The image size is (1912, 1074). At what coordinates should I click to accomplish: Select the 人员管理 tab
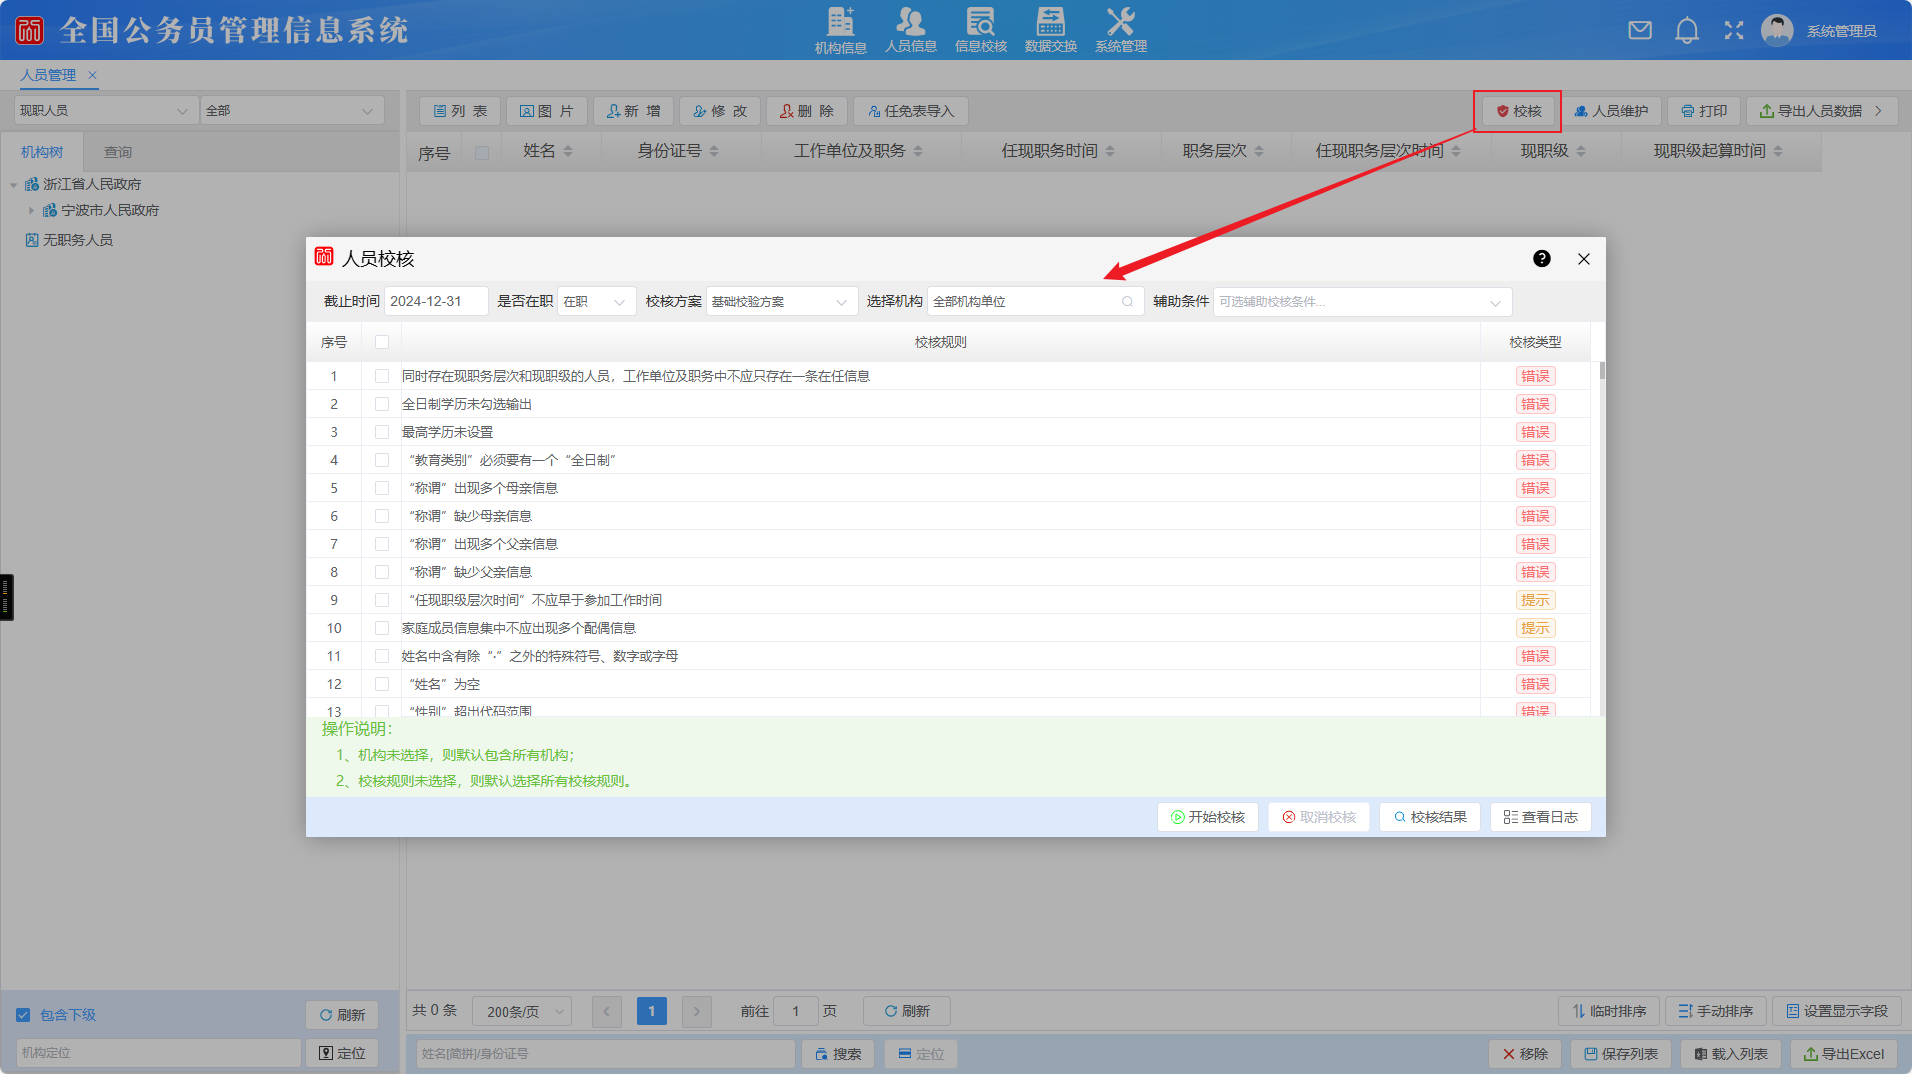click(x=48, y=75)
